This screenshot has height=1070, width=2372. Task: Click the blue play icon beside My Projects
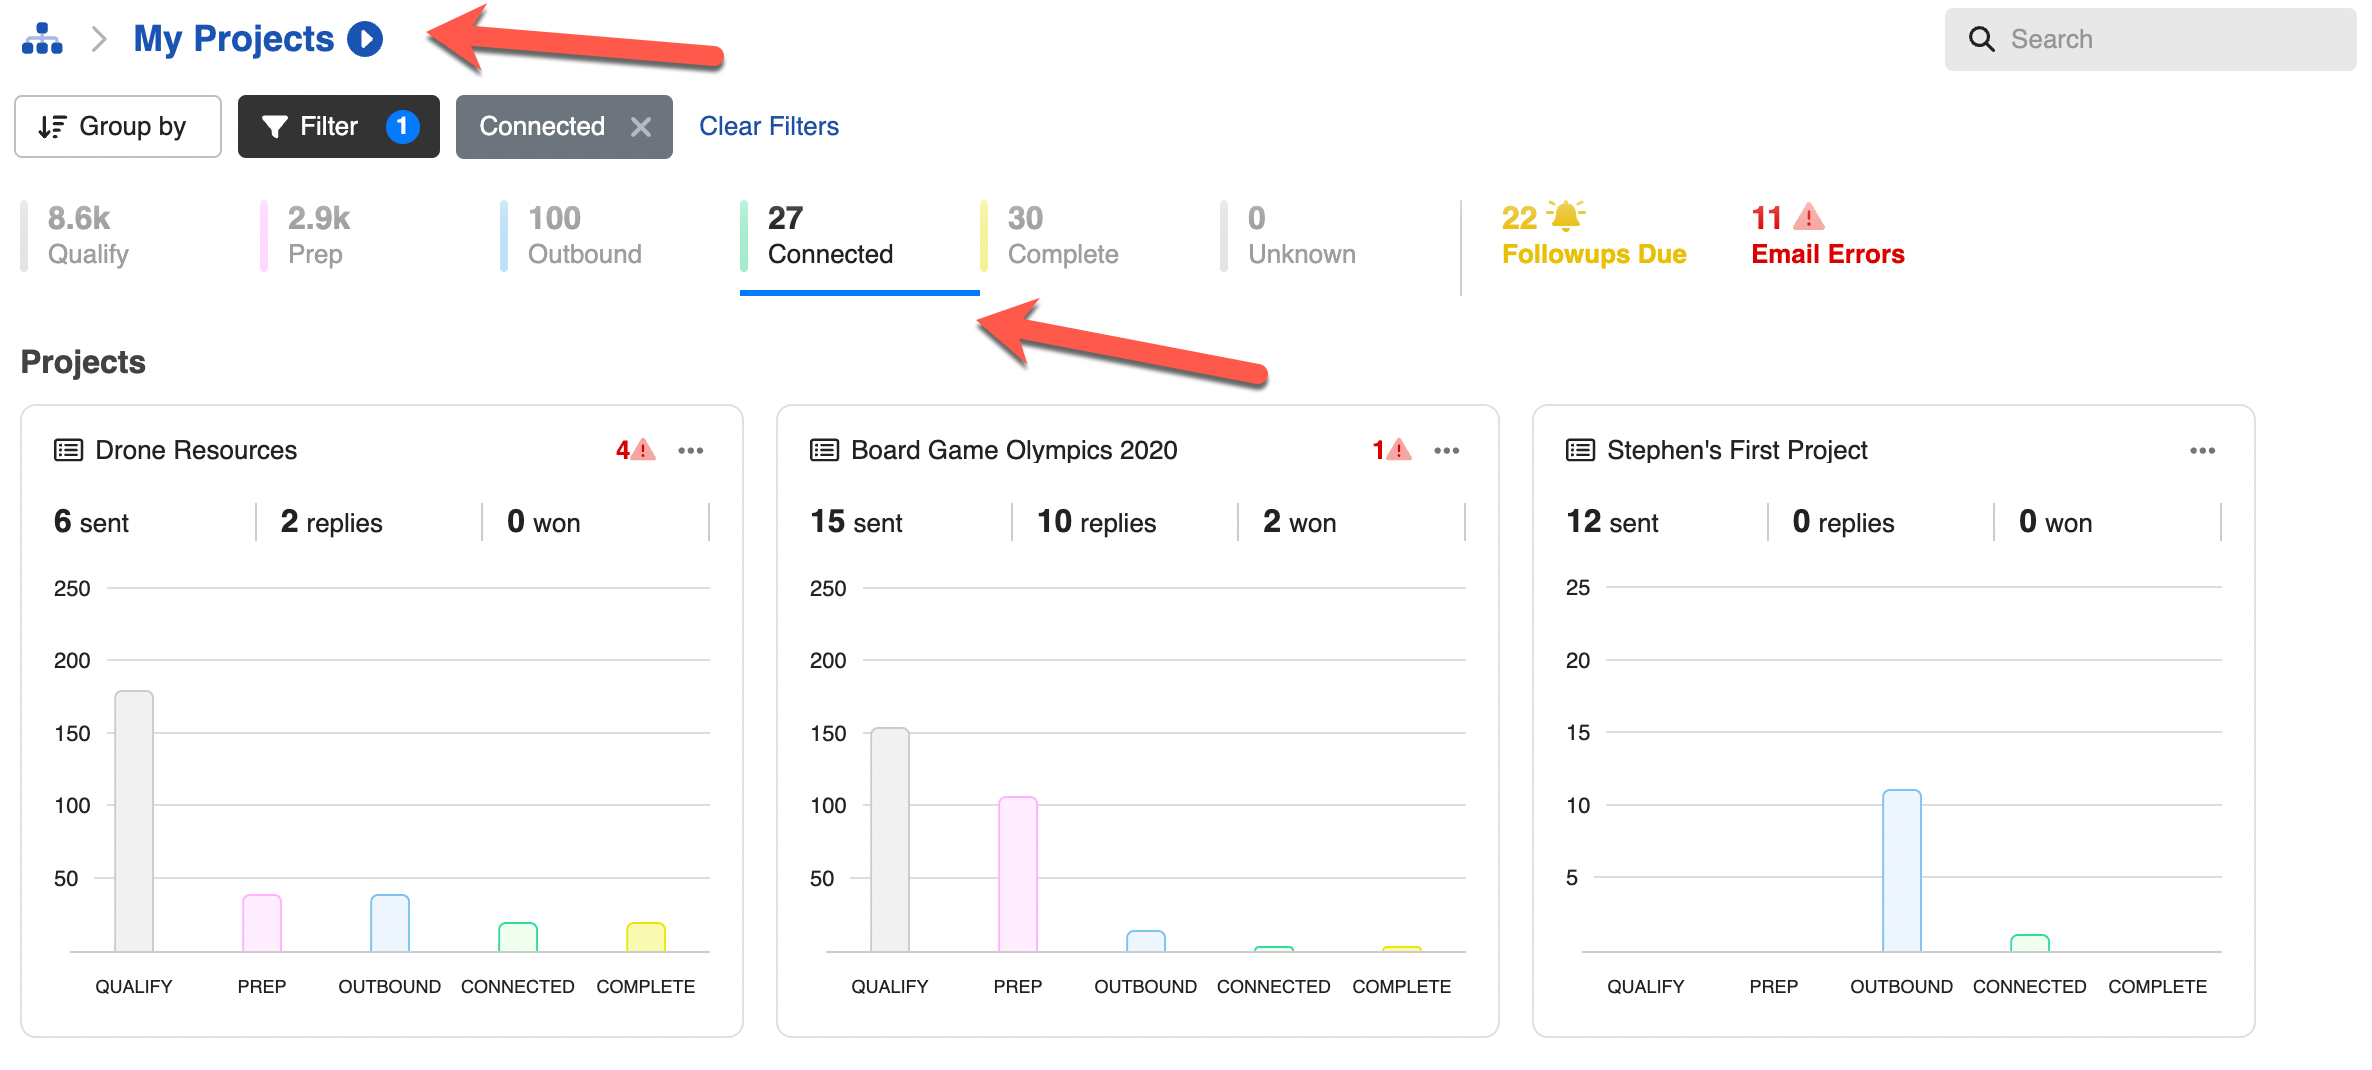click(x=365, y=39)
